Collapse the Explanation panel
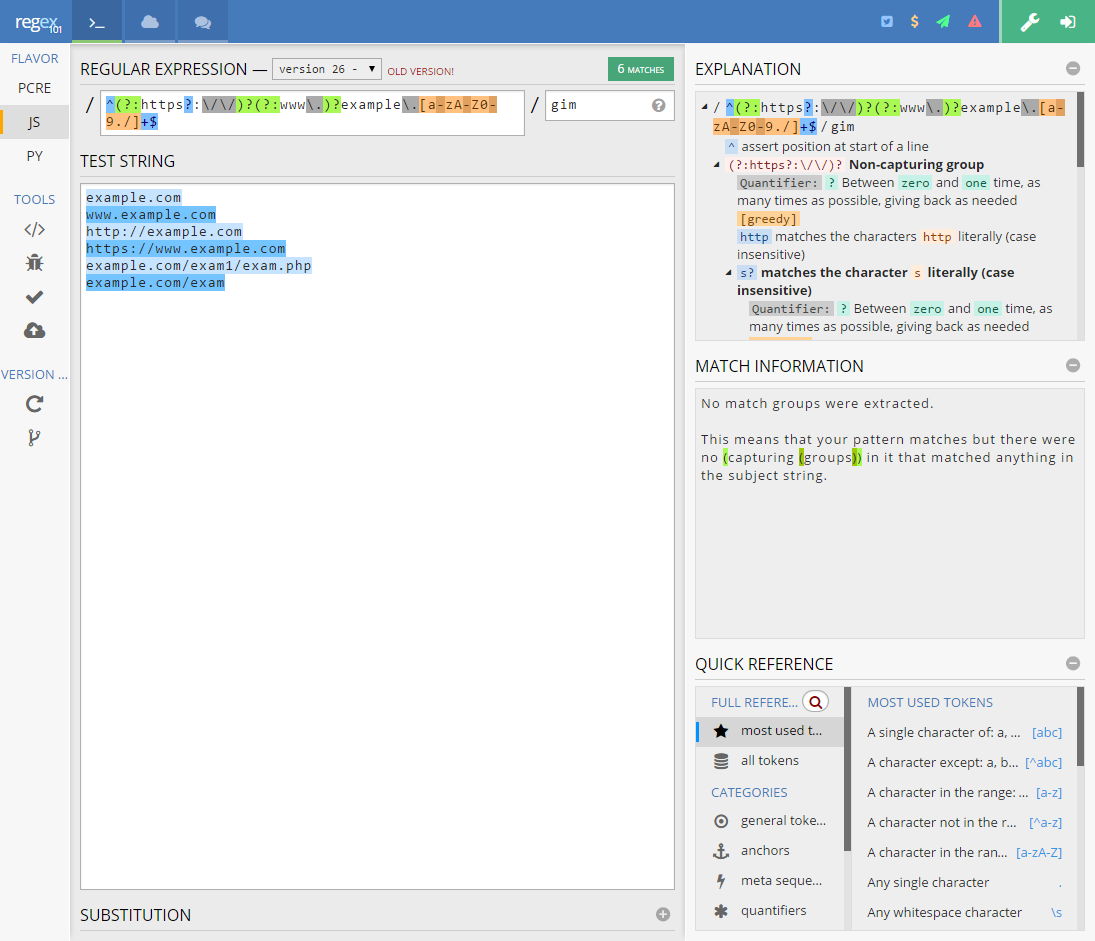The width and height of the screenshot is (1095, 941). [1073, 68]
